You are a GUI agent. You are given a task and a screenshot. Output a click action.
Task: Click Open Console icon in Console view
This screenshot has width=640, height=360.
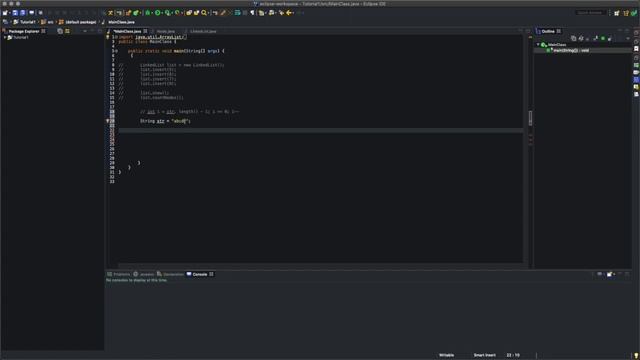pyautogui.click(x=609, y=274)
